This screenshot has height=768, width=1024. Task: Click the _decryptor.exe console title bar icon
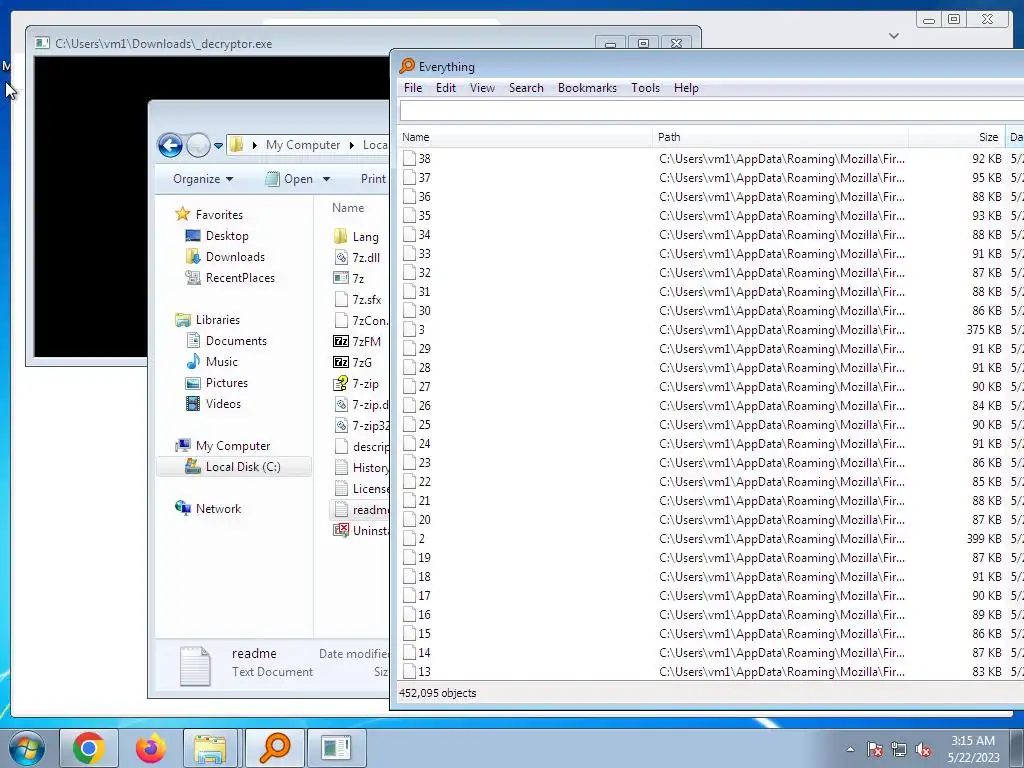(x=42, y=43)
